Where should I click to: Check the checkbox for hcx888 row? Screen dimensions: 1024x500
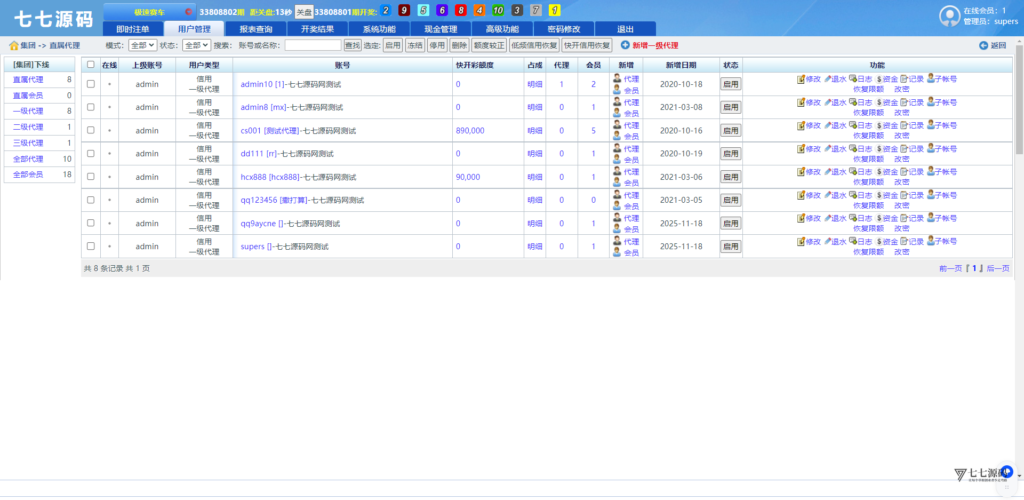click(x=91, y=176)
